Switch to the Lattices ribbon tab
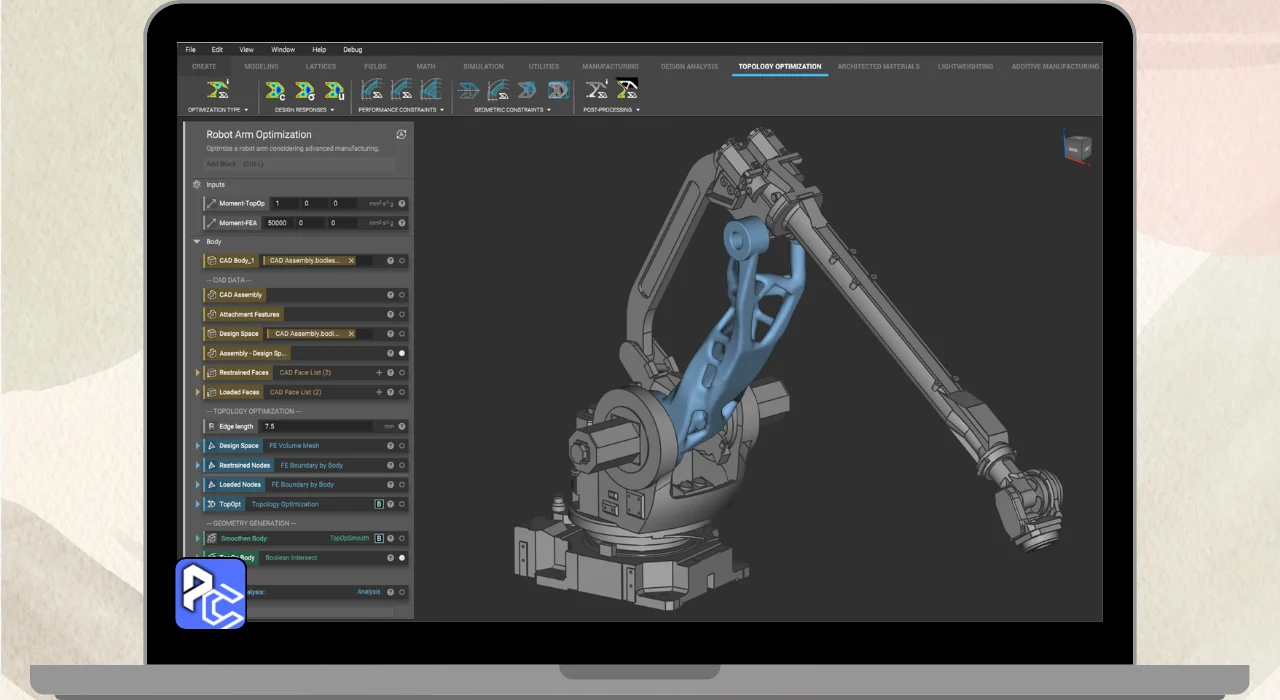Viewport: 1280px width, 700px height. point(321,67)
